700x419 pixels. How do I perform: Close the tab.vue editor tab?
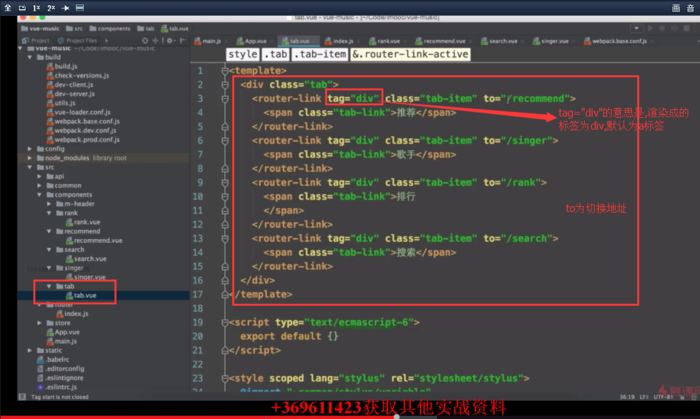point(314,41)
